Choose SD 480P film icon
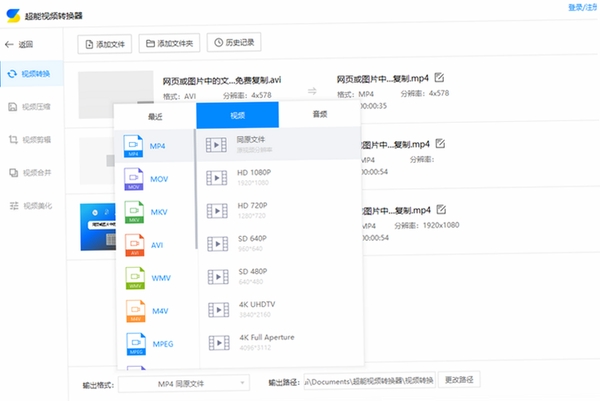This screenshot has width=600, height=401. pyautogui.click(x=218, y=277)
